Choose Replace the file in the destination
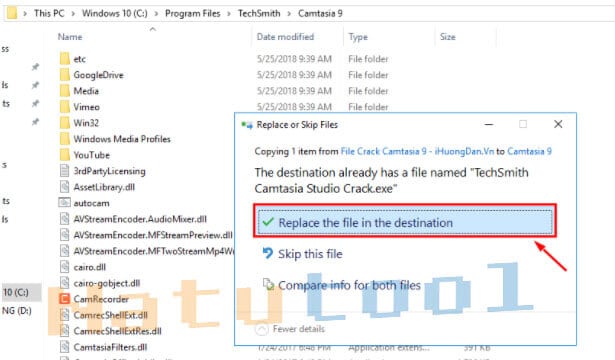This screenshot has width=615, height=360. click(405, 222)
